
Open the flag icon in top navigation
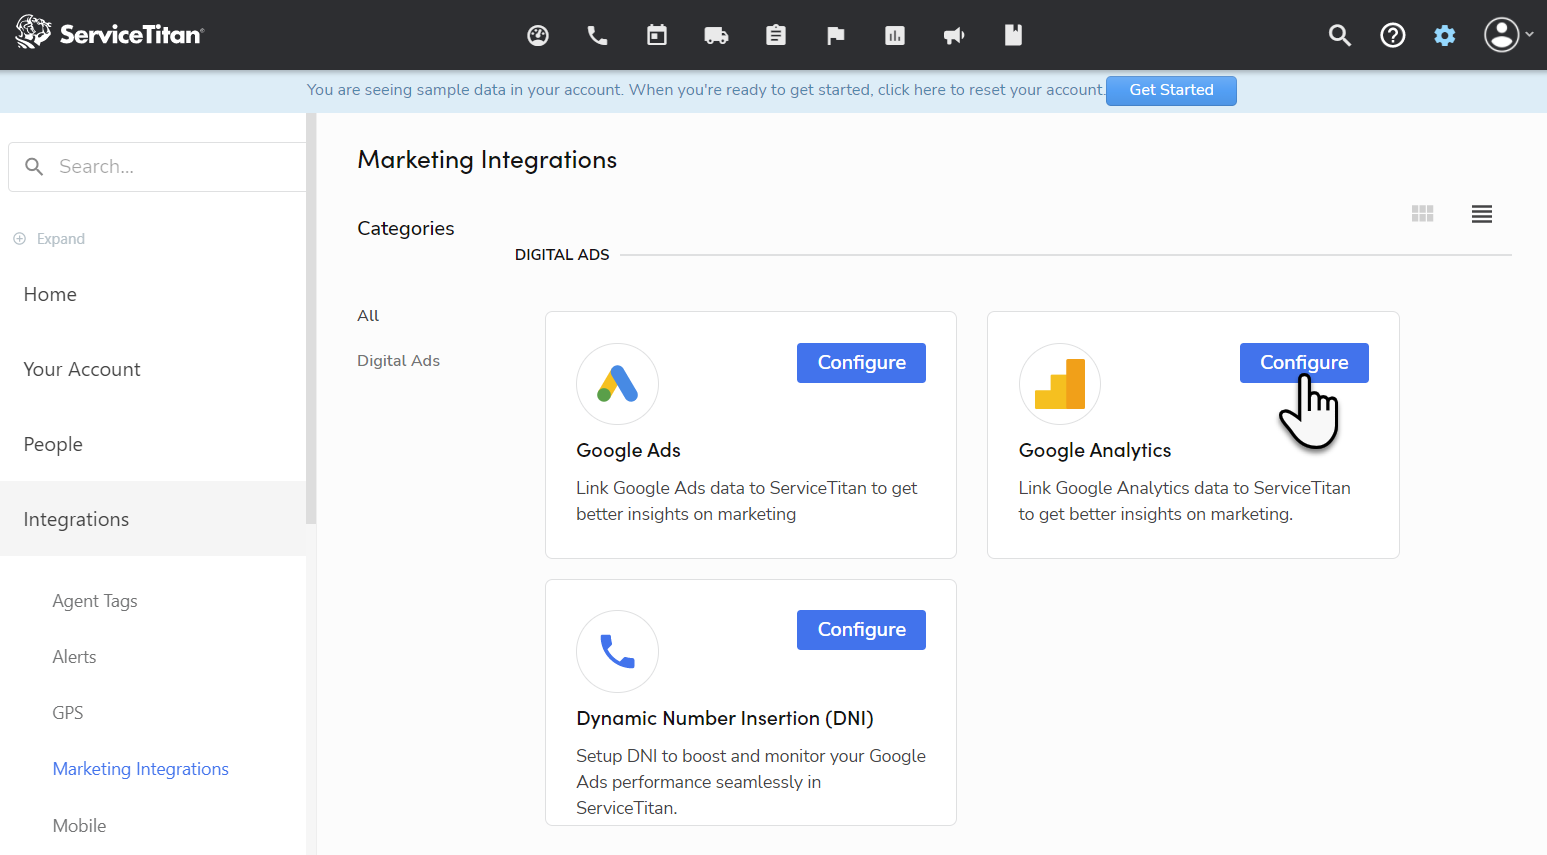pyautogui.click(x=836, y=36)
